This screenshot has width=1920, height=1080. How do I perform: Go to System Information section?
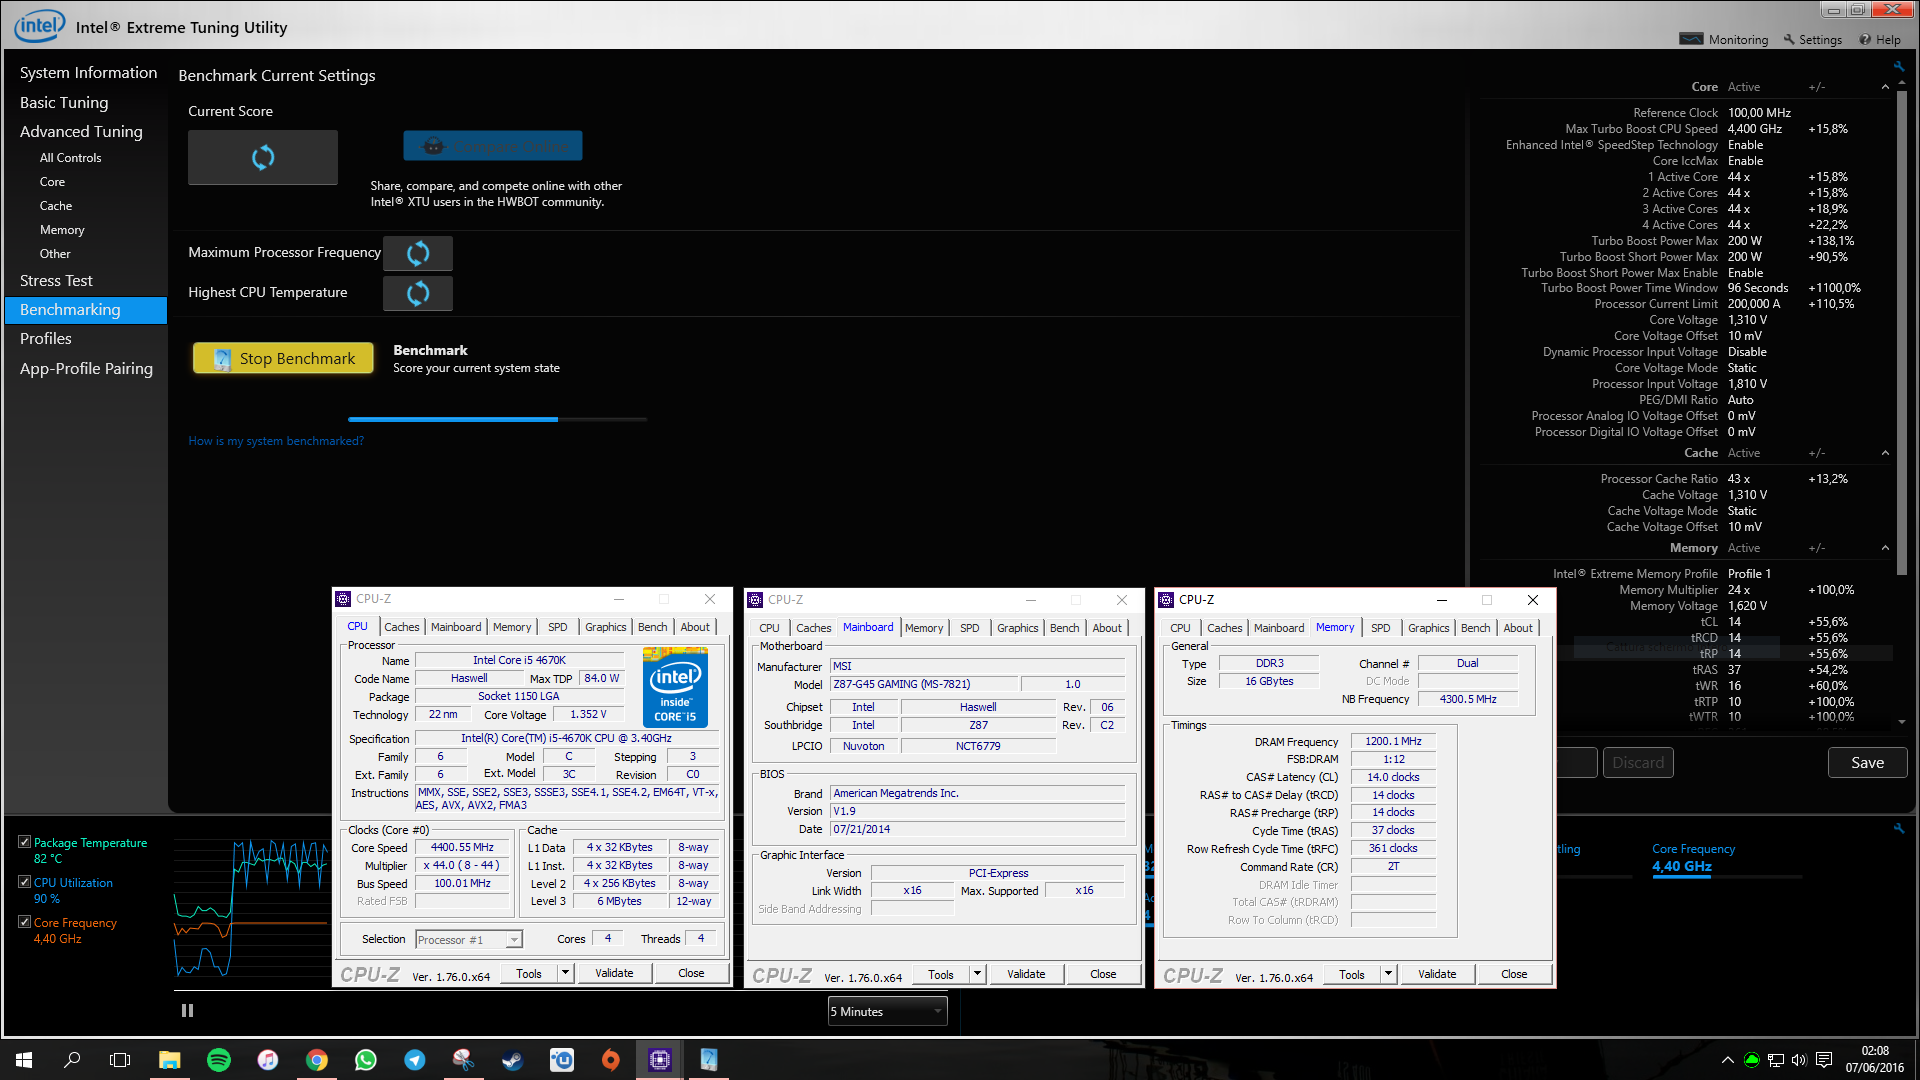[88, 73]
